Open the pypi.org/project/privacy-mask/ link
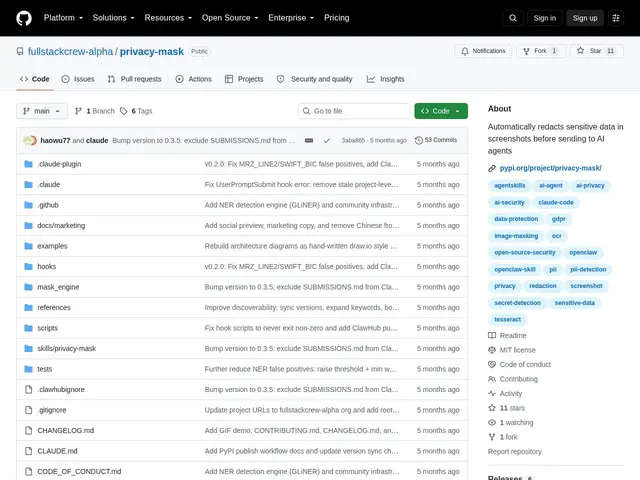Image resolution: width=640 pixels, height=480 pixels. point(551,168)
